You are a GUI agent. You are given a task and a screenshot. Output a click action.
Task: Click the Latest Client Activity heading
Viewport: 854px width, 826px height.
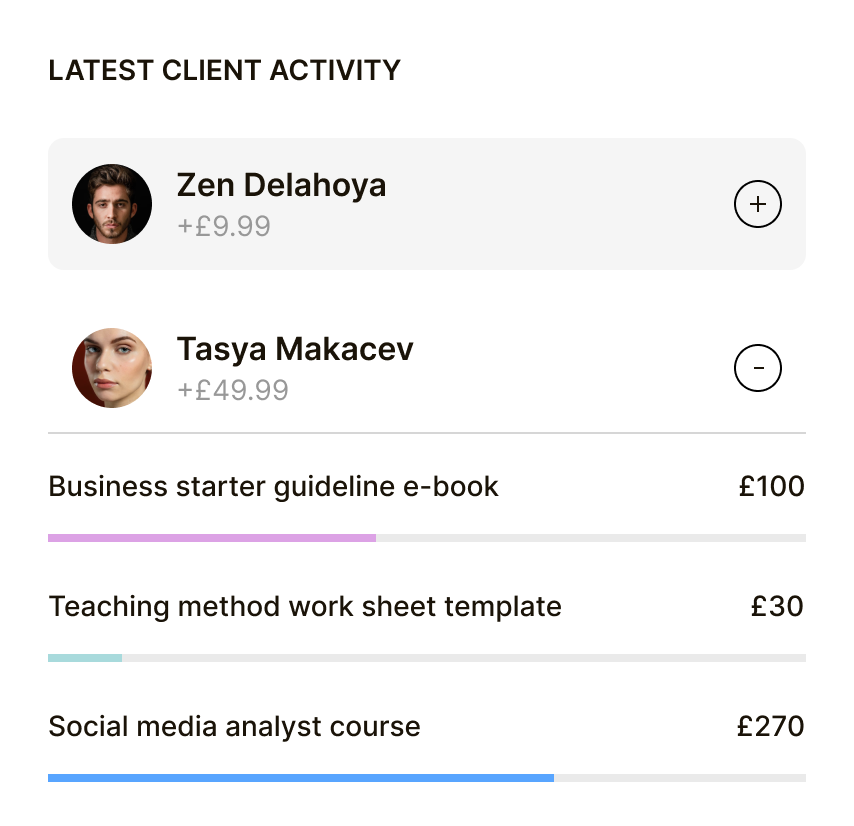tap(224, 71)
